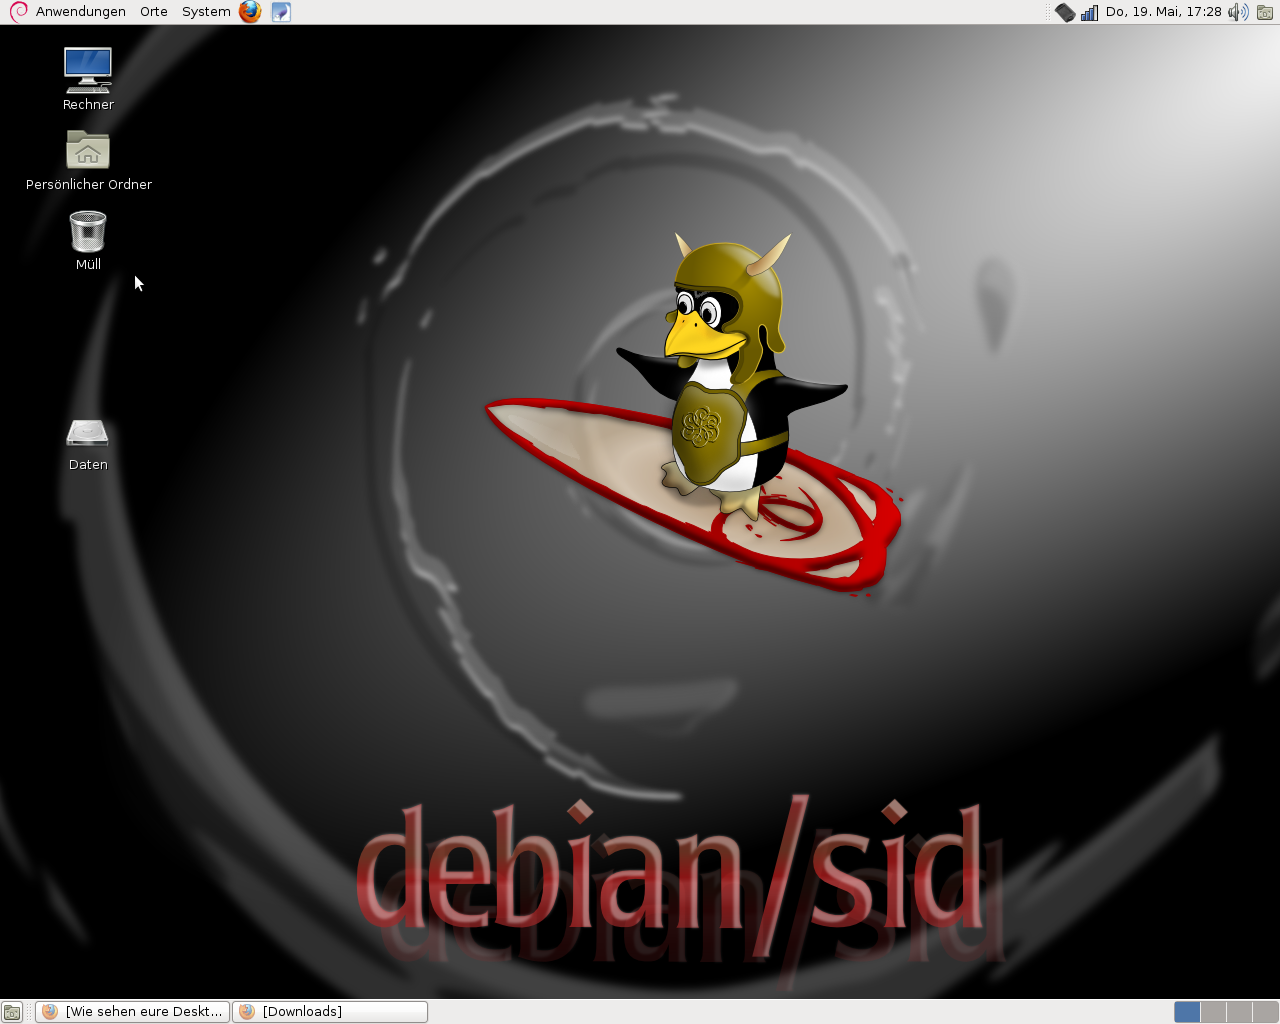The width and height of the screenshot is (1280, 1024).
Task: Open the date and time calendar dropdown
Action: click(x=1163, y=12)
